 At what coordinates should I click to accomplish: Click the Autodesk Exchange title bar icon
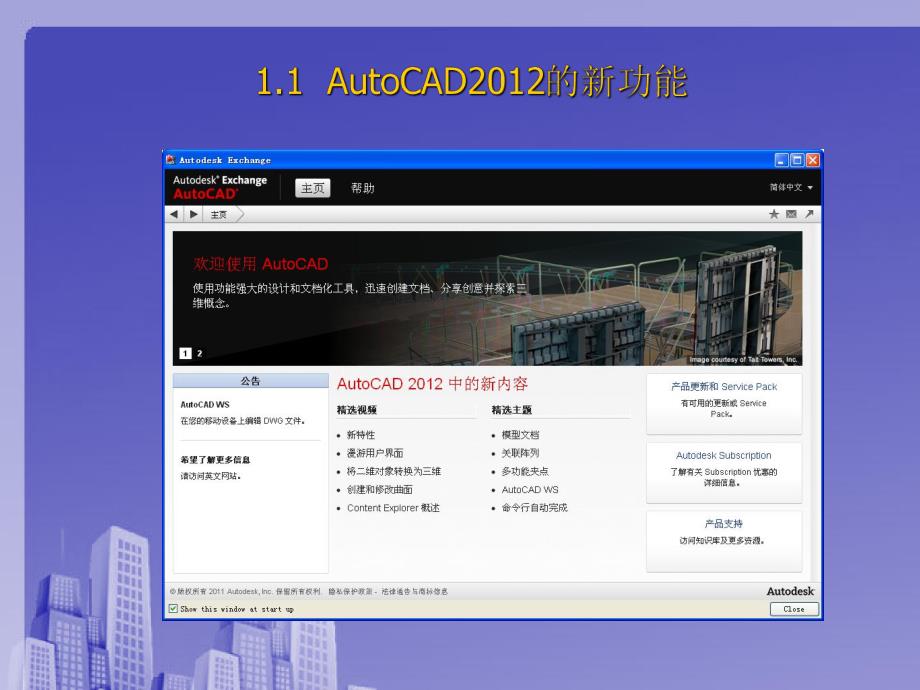coord(171,160)
